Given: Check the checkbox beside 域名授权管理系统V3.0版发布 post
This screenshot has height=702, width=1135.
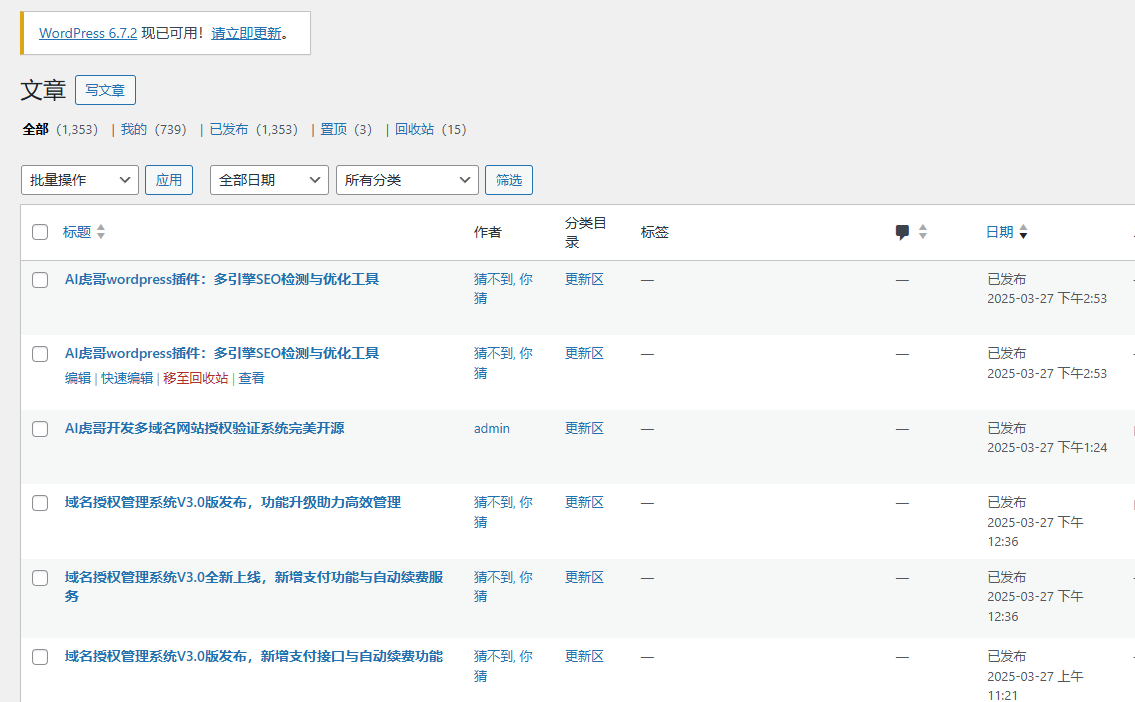Looking at the screenshot, I should (x=40, y=502).
